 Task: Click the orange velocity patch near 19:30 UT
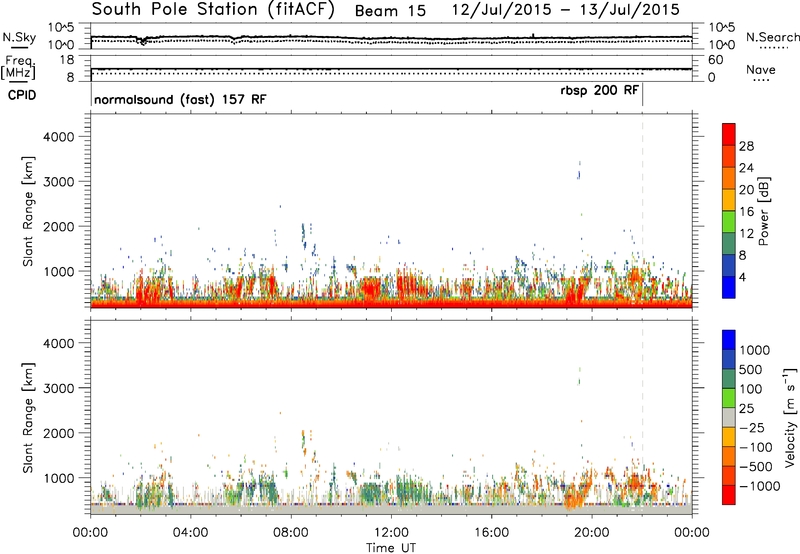point(578,493)
